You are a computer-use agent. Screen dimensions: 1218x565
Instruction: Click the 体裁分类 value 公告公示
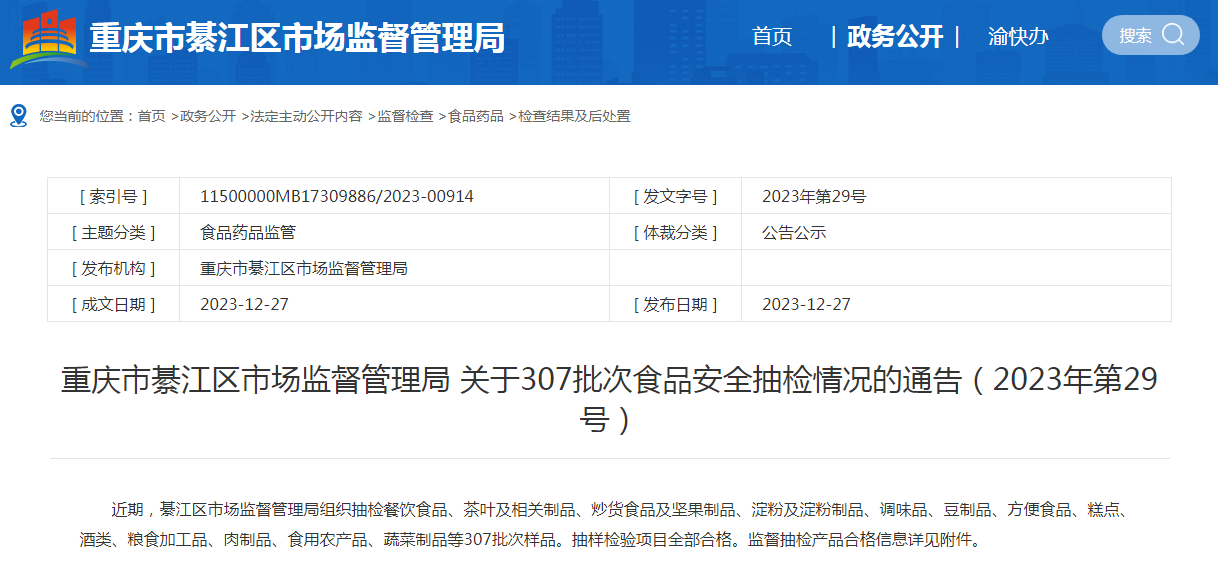coord(794,232)
